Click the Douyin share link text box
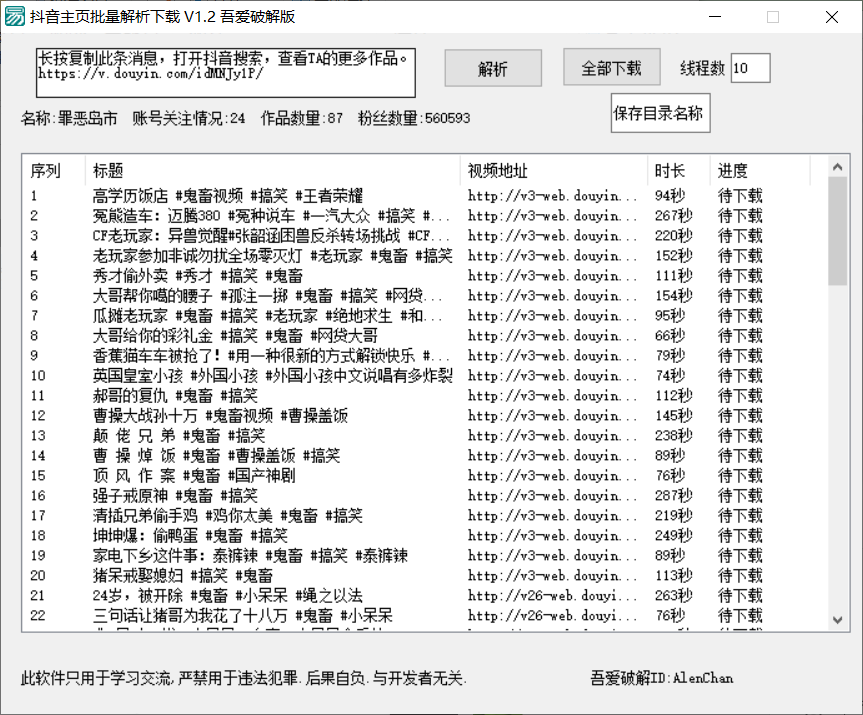This screenshot has height=715, width=863. pos(226,73)
